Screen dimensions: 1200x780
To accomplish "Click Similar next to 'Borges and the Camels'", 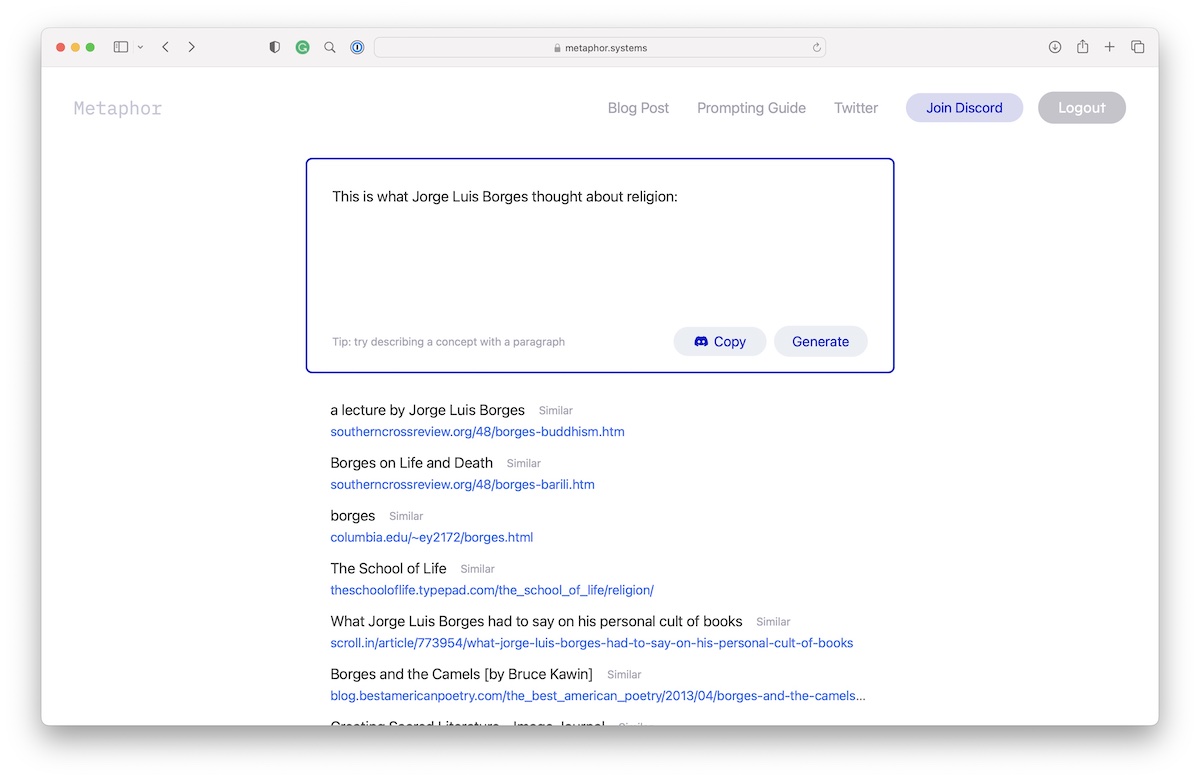I will (624, 675).
